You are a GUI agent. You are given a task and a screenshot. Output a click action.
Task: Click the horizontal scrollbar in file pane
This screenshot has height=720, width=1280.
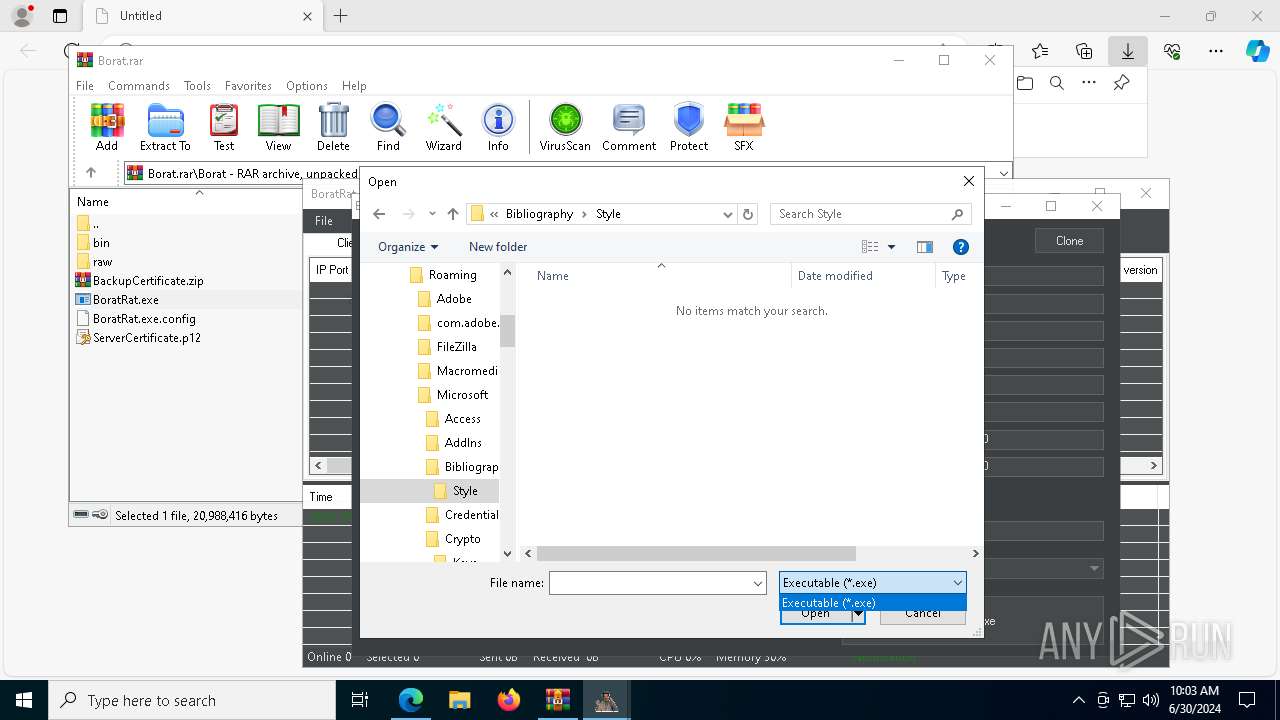coord(696,553)
